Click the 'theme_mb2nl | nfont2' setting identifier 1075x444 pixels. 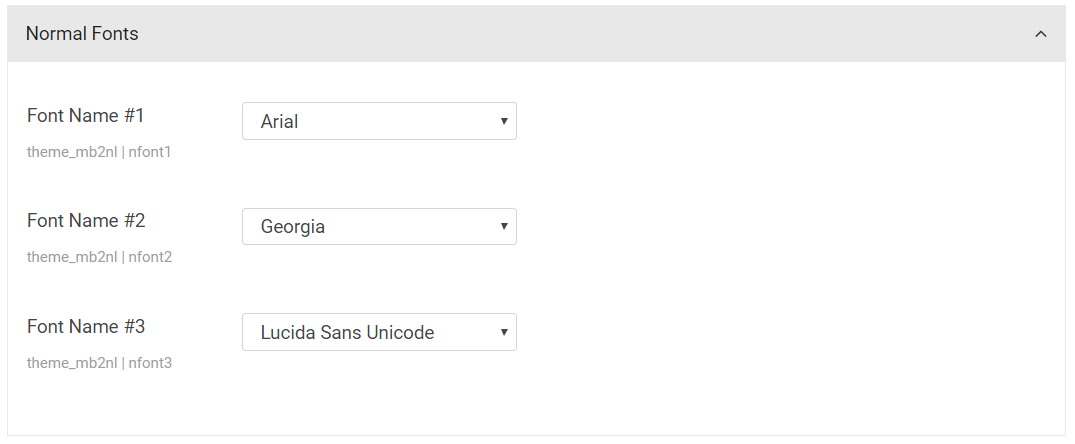99,257
